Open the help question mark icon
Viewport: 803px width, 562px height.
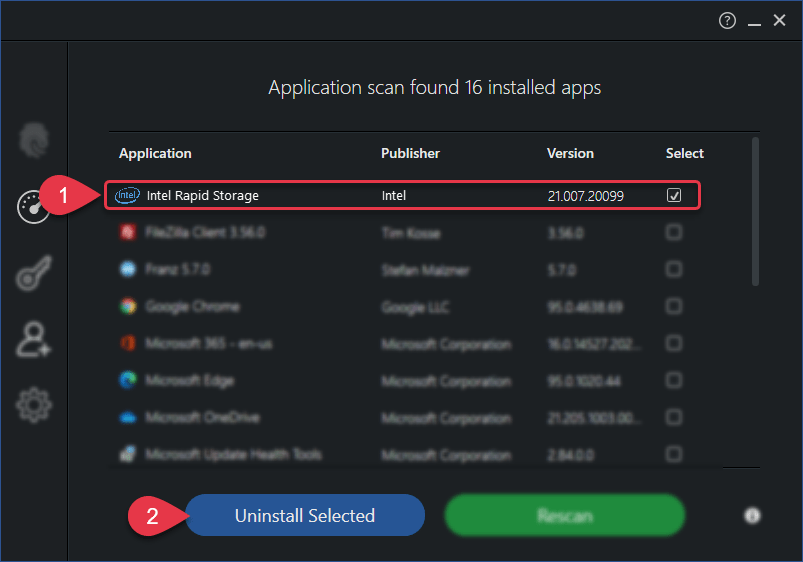pyautogui.click(x=727, y=20)
